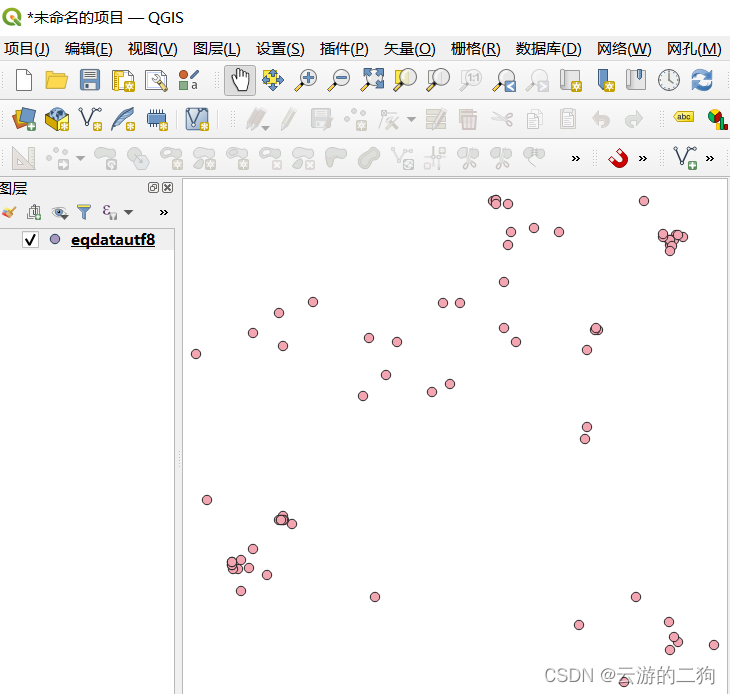Refresh the map canvas
This screenshot has width=730, height=694.
tap(702, 80)
